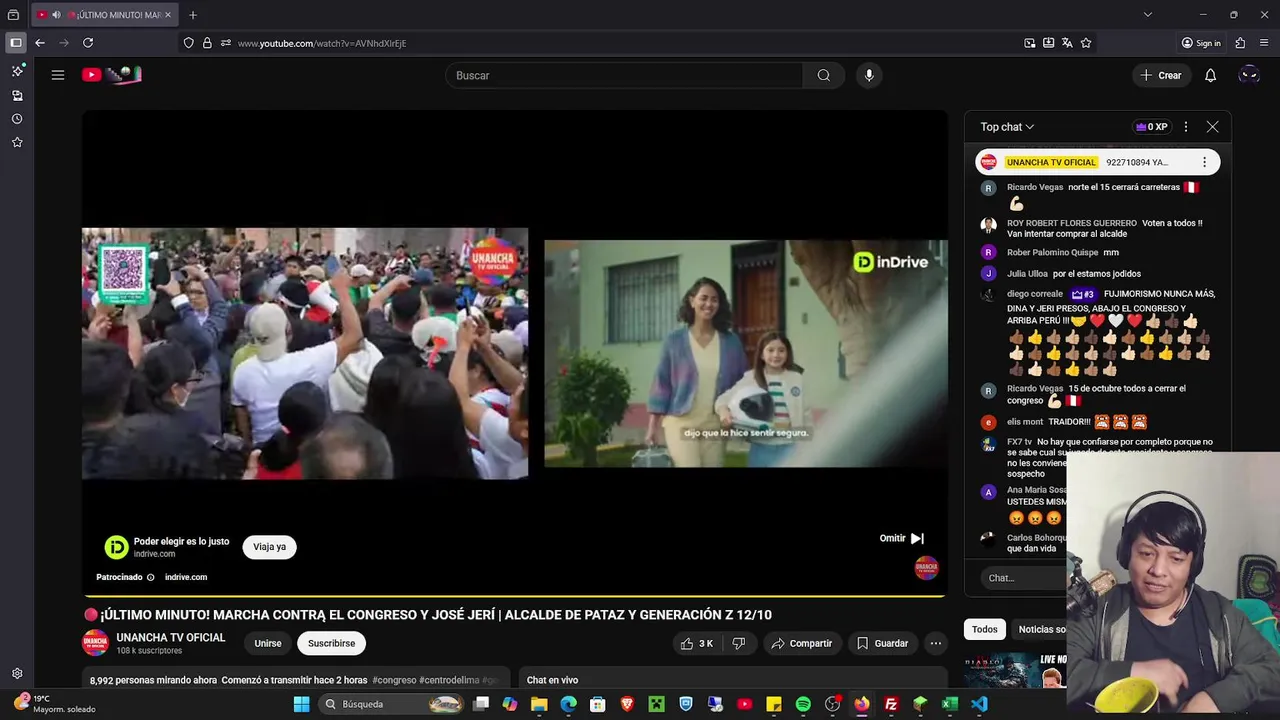Open the sponsored ad info icon

151,577
